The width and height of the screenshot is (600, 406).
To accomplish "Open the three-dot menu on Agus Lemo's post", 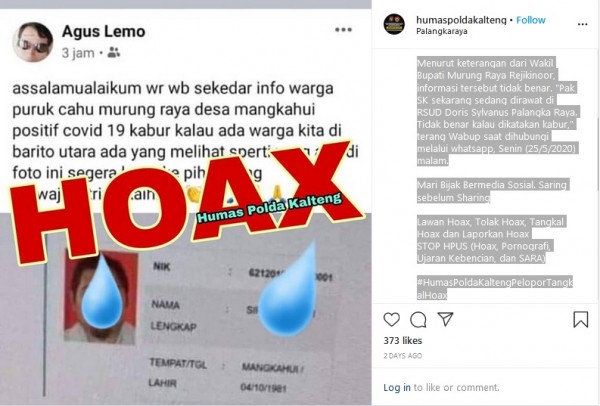I will 343,30.
